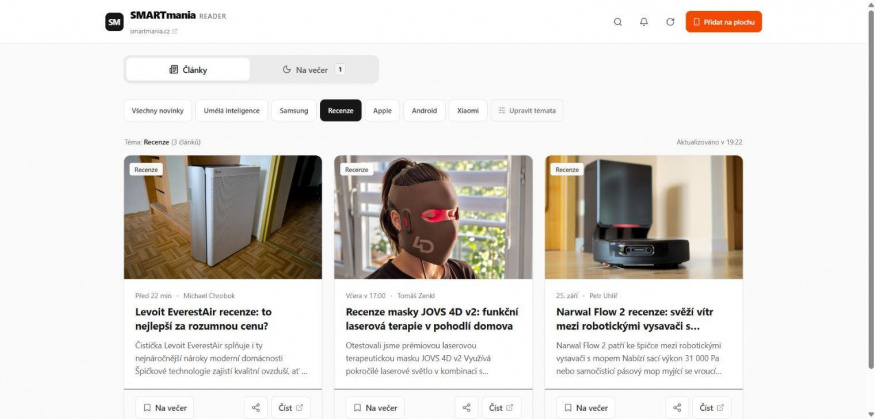Open the Levoit air purifier thumbnail
The width and height of the screenshot is (875, 419).
(223, 217)
